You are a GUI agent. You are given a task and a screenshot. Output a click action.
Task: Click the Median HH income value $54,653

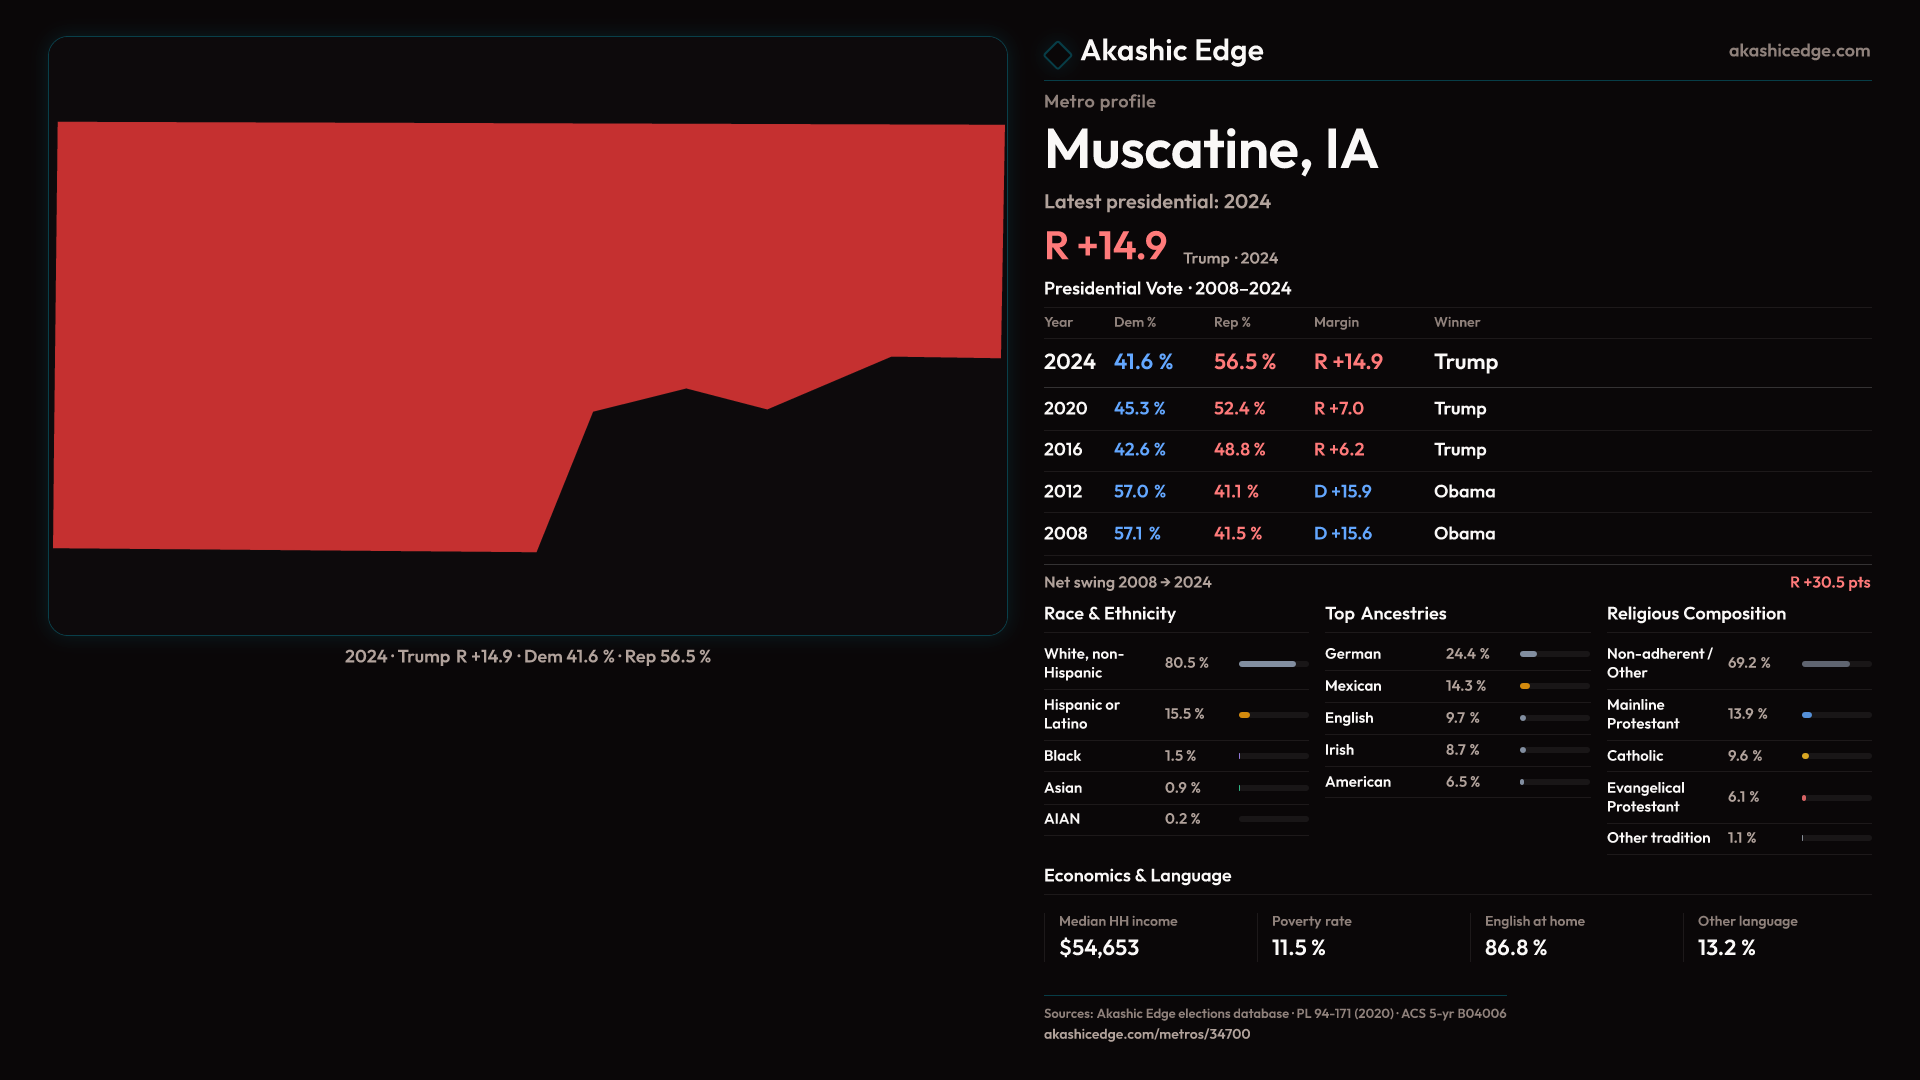pos(1098,948)
